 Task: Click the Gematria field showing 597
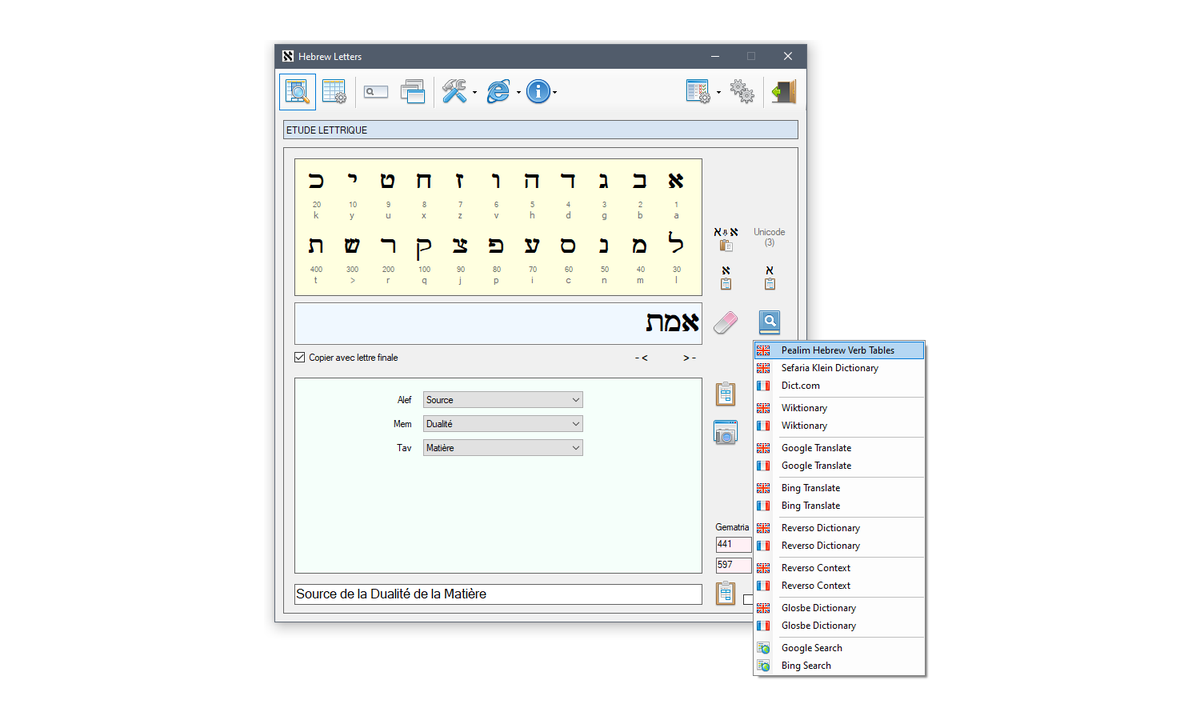(733, 565)
